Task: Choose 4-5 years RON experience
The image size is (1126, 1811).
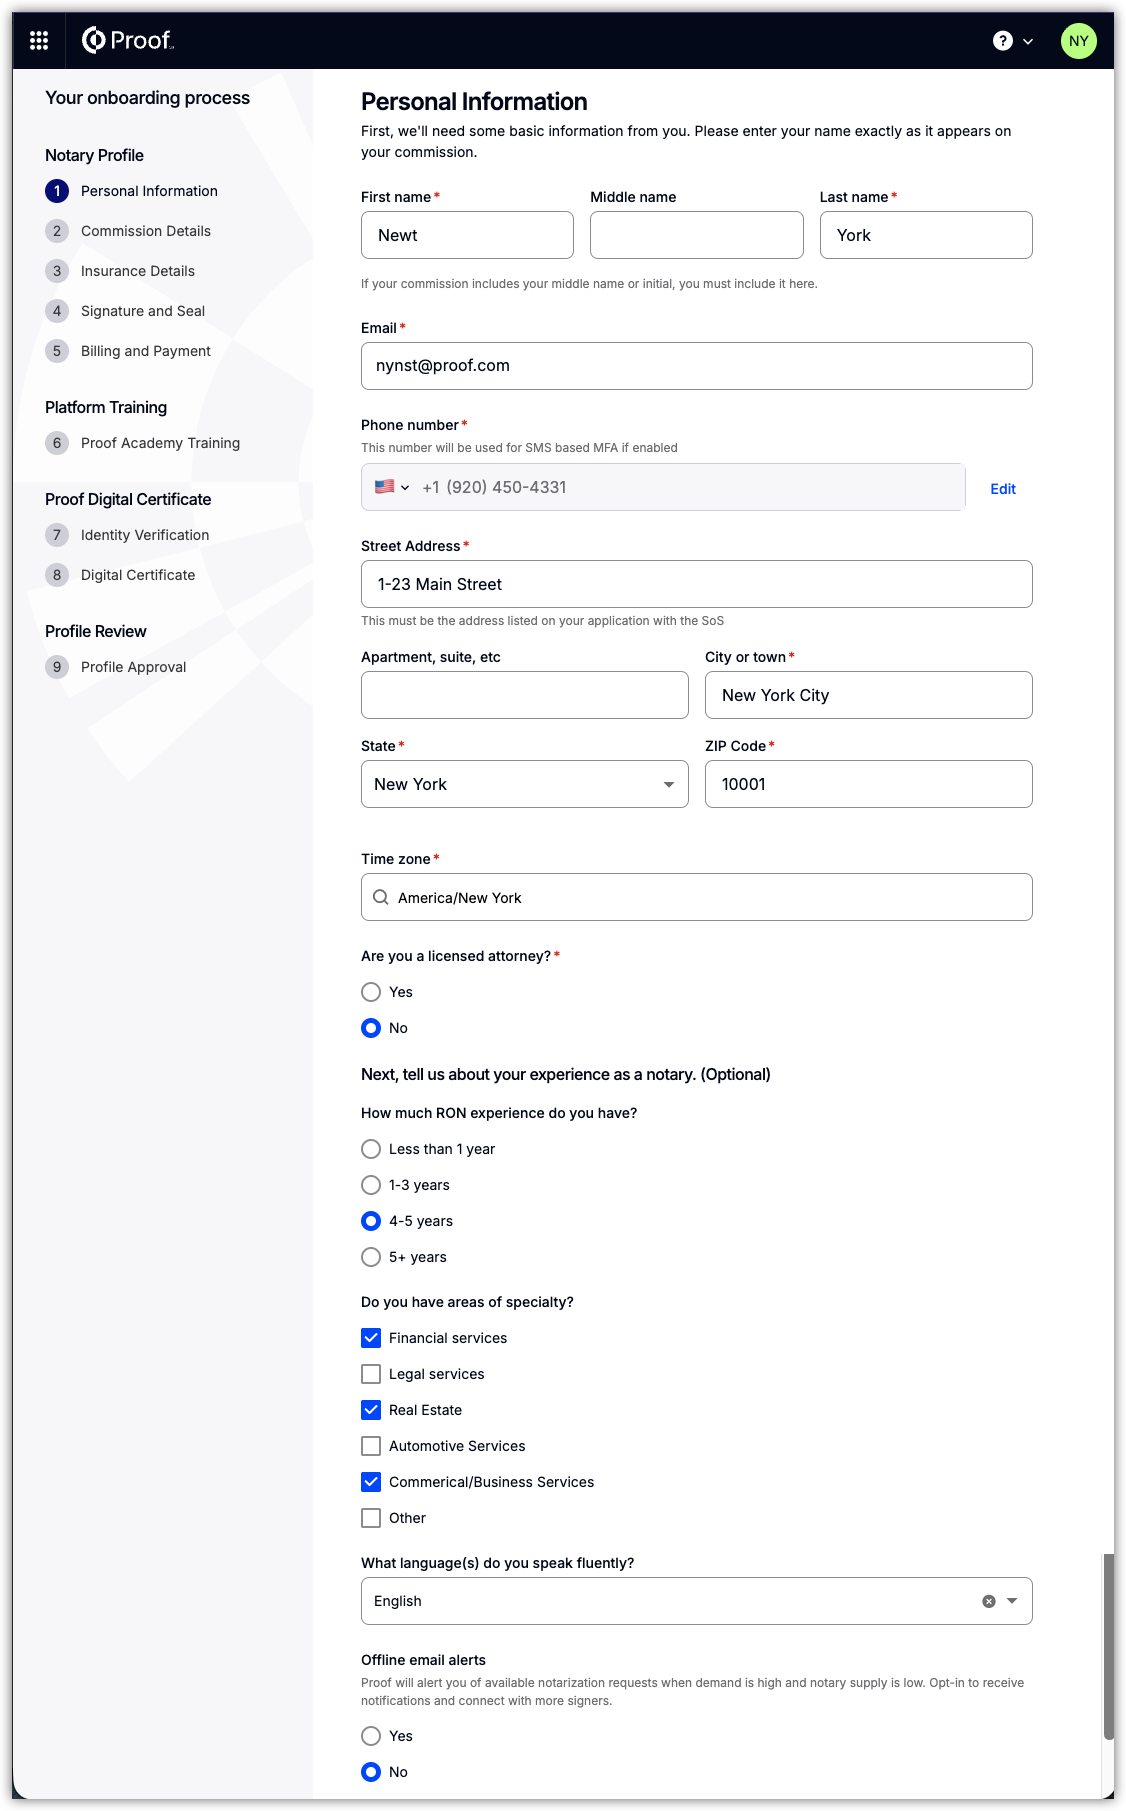Action: (371, 1221)
